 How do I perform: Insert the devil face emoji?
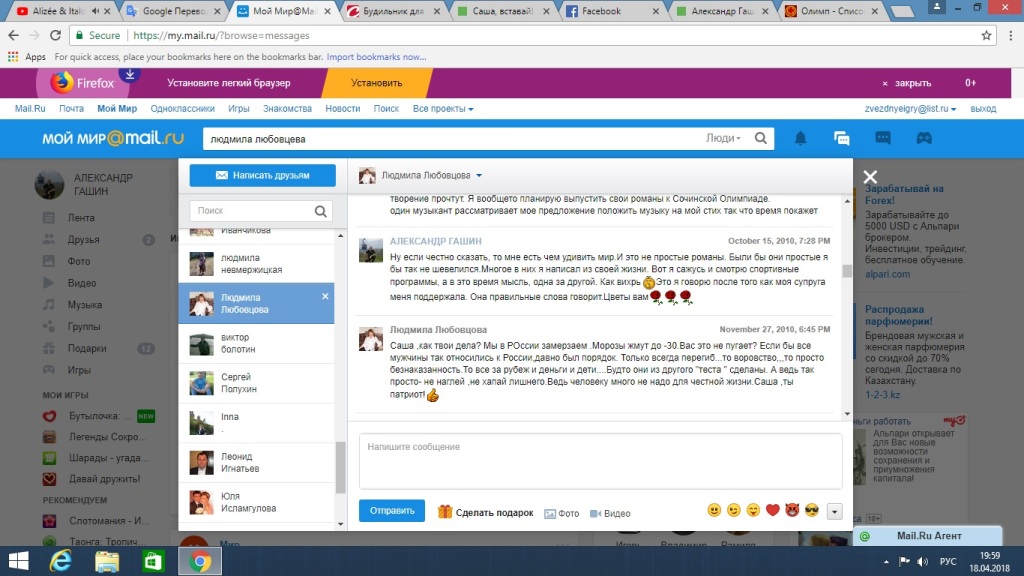pos(792,510)
